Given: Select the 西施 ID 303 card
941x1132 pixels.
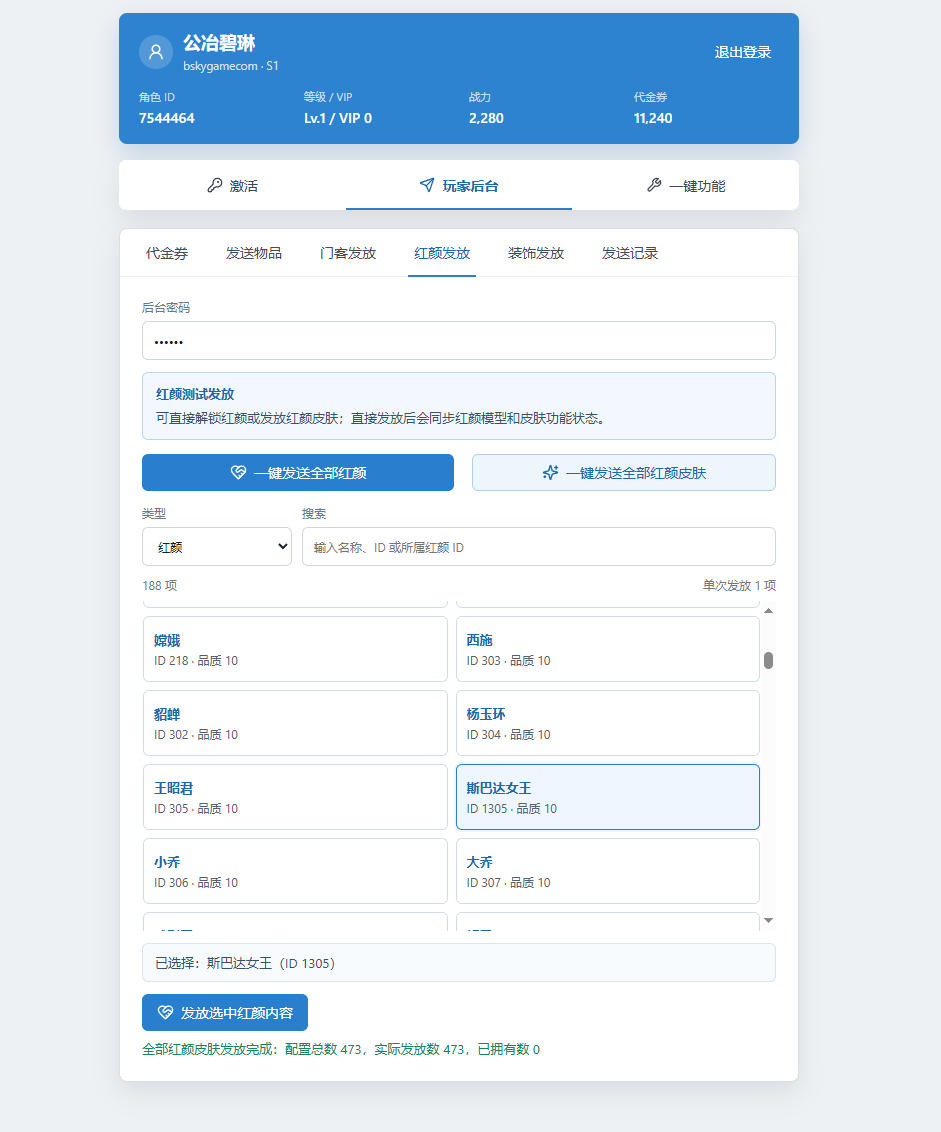Looking at the screenshot, I should (607, 649).
